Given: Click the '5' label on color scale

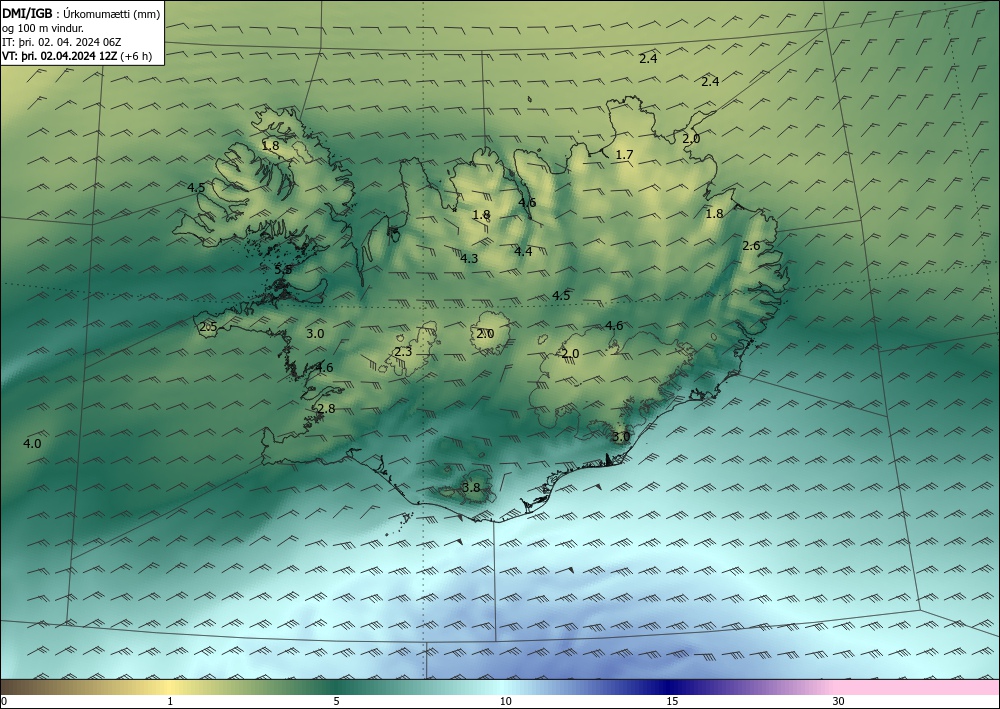Looking at the screenshot, I should pos(336,701).
